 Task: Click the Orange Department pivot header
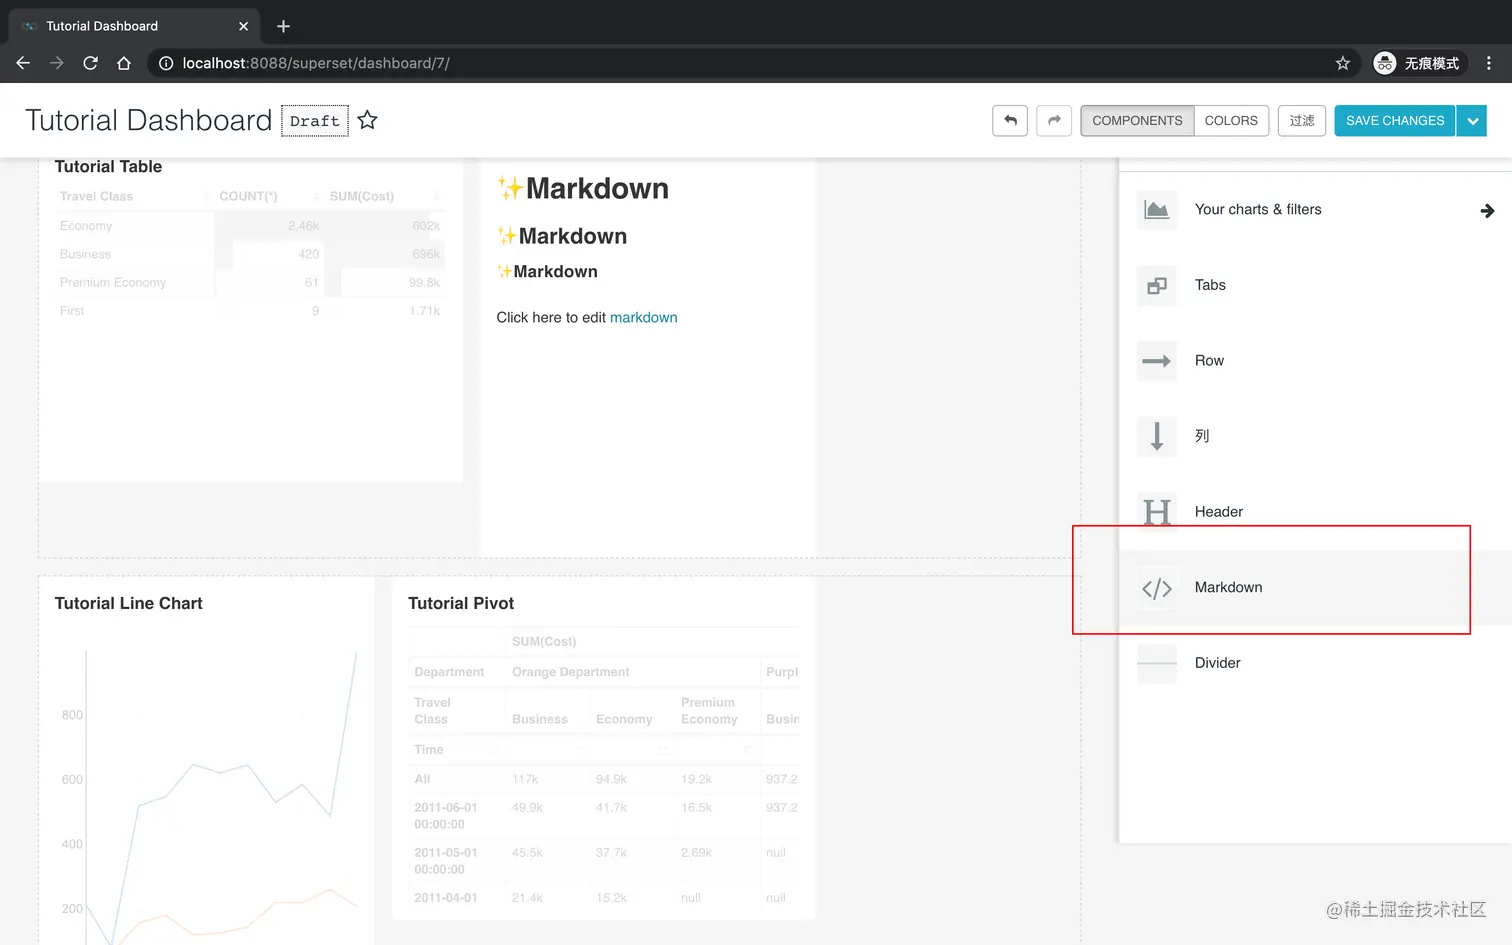click(x=570, y=672)
